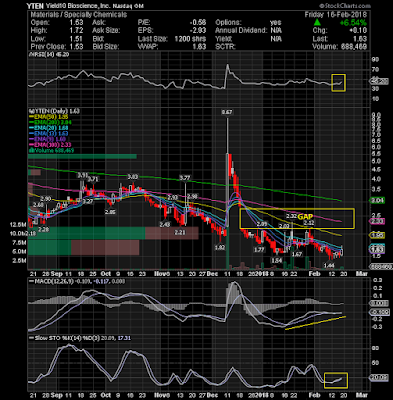Click the yellow MACD trendline annotation
The image size is (393, 400).
(316, 323)
